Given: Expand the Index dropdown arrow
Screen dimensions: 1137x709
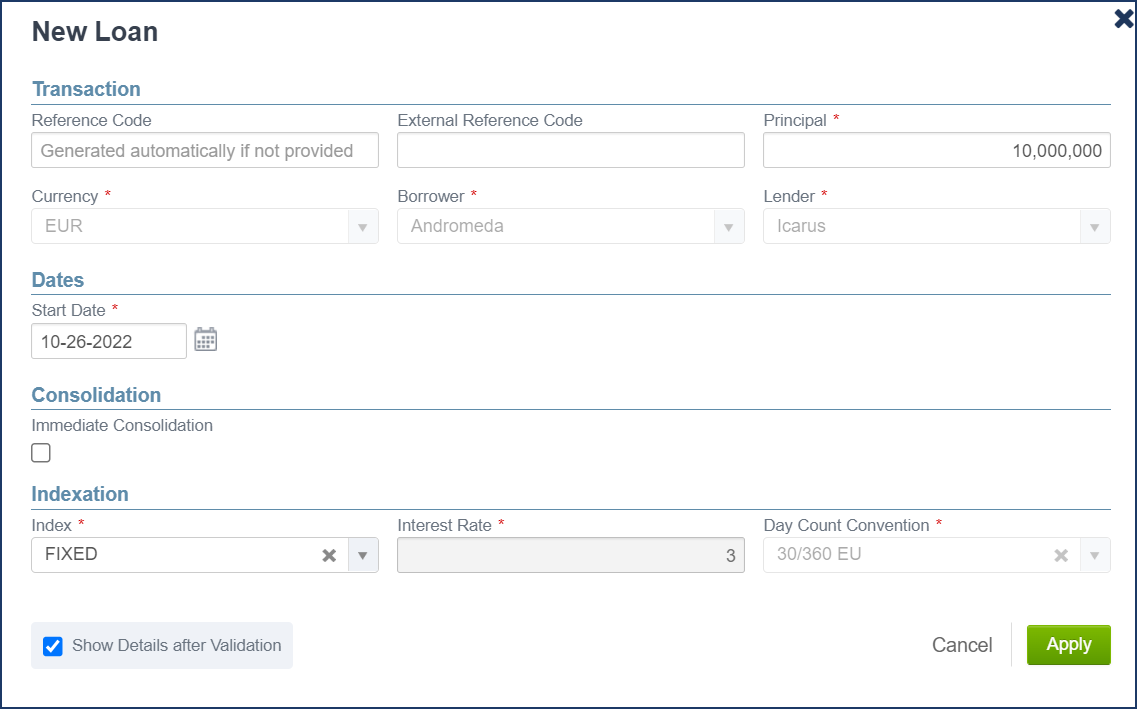Looking at the screenshot, I should coord(363,555).
